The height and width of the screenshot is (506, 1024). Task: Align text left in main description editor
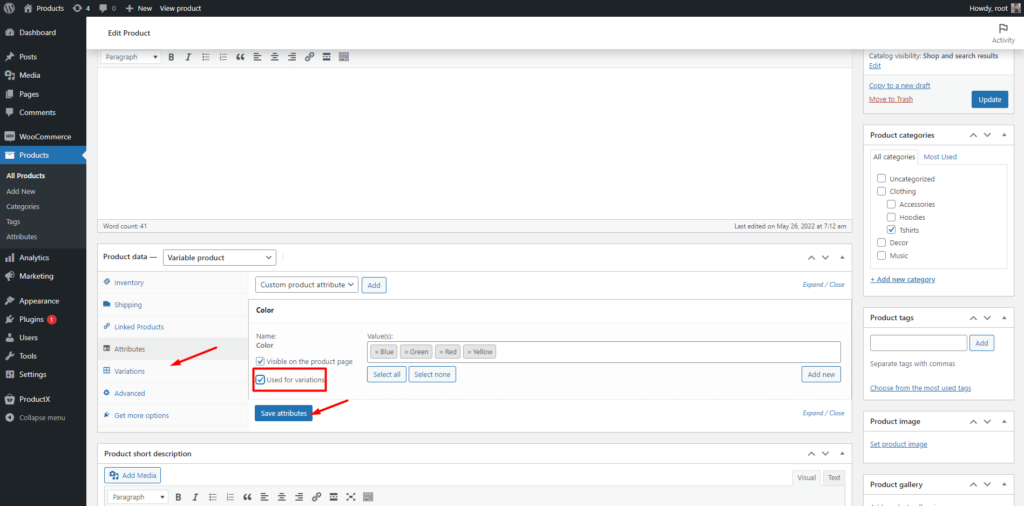[257, 57]
